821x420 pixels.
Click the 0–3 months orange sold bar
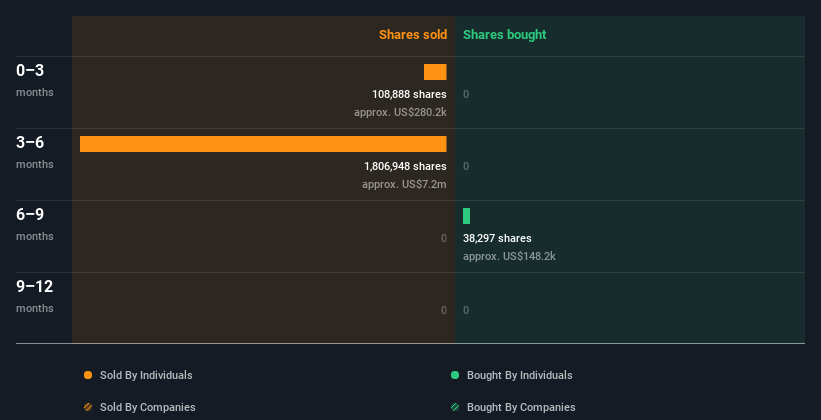(x=435, y=72)
